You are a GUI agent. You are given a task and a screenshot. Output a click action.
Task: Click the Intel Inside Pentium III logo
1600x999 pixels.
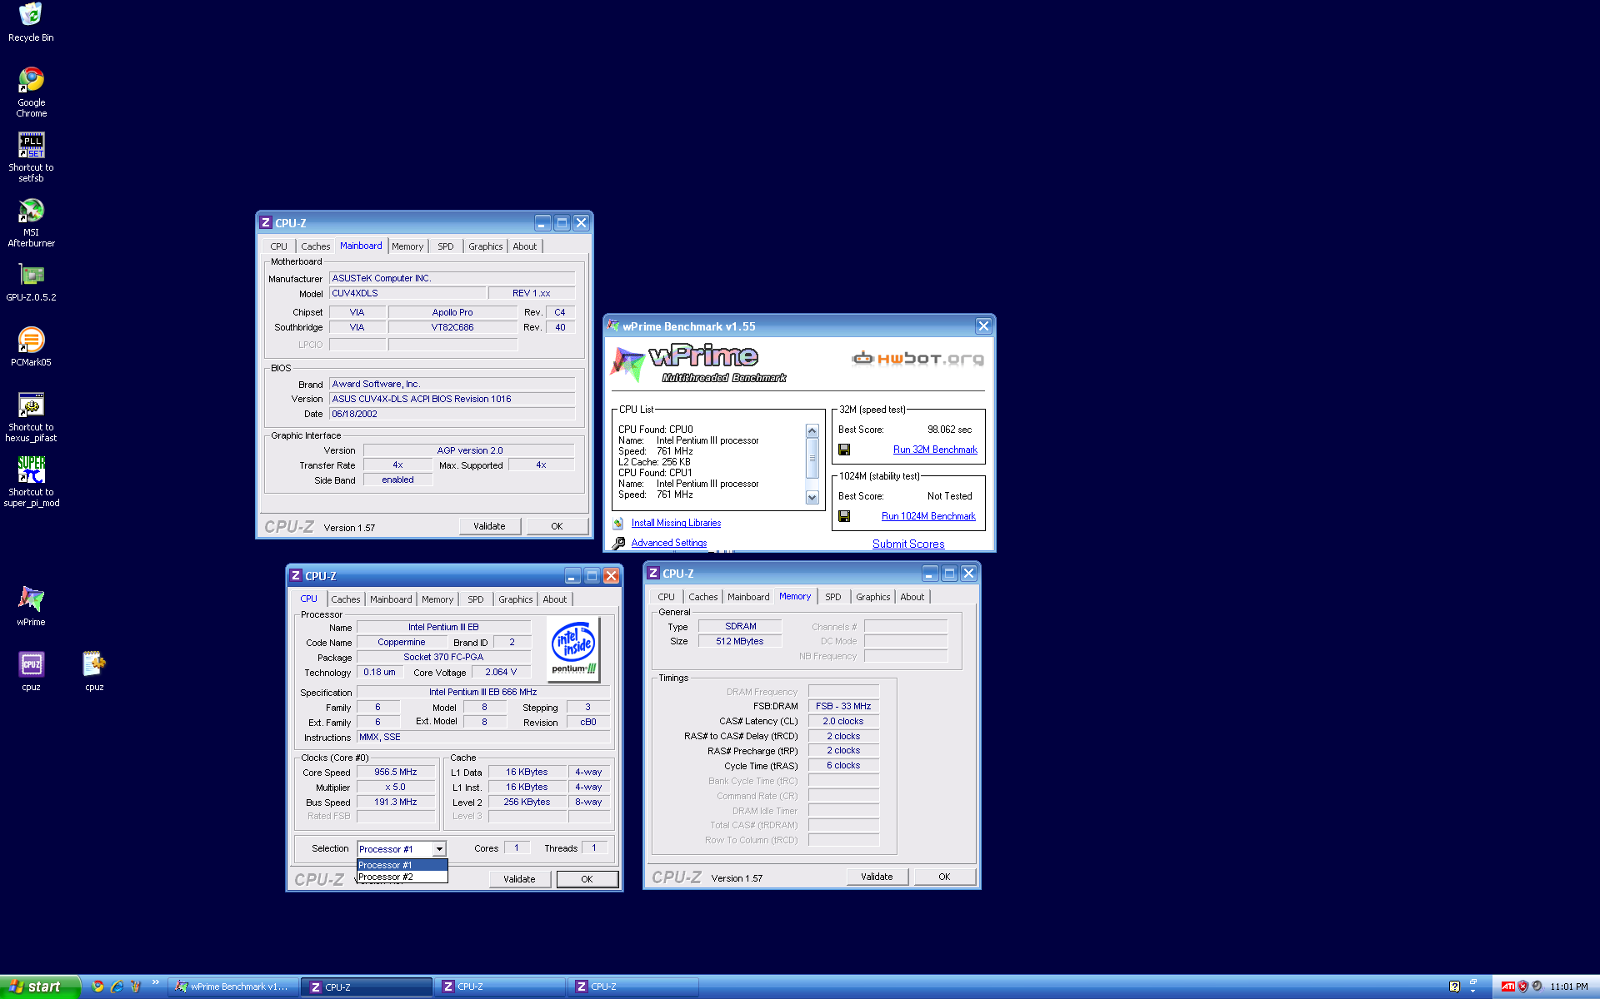coord(574,649)
